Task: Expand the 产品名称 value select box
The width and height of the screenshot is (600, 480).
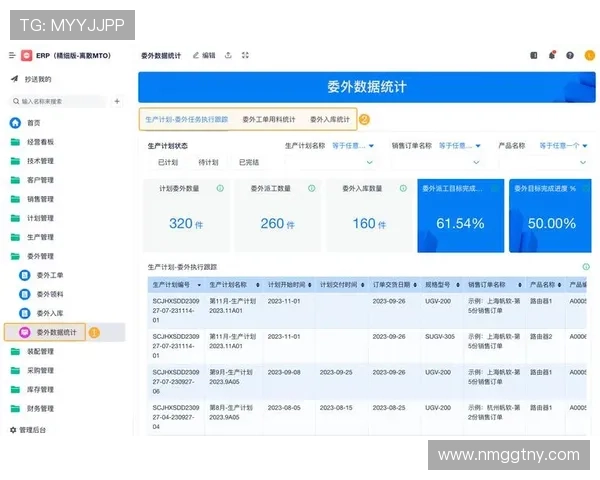Action: click(x=543, y=162)
